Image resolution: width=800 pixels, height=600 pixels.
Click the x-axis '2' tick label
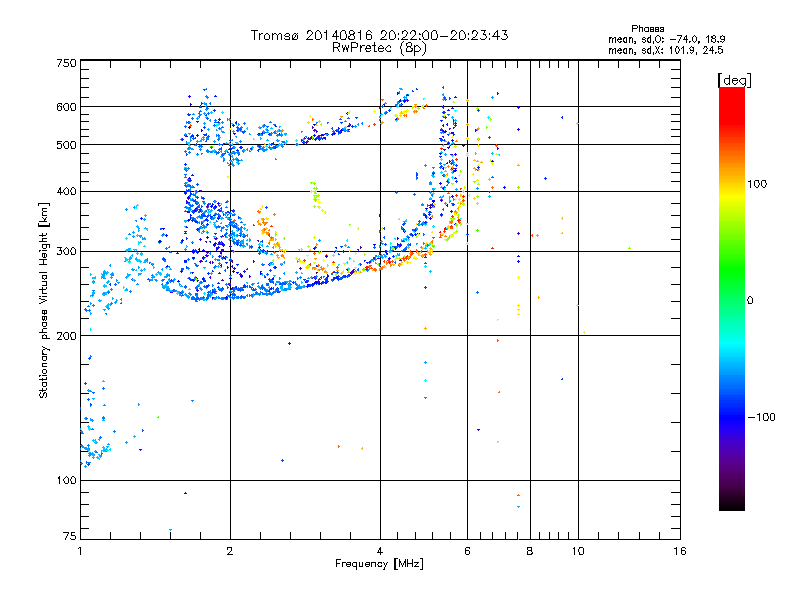point(230,551)
